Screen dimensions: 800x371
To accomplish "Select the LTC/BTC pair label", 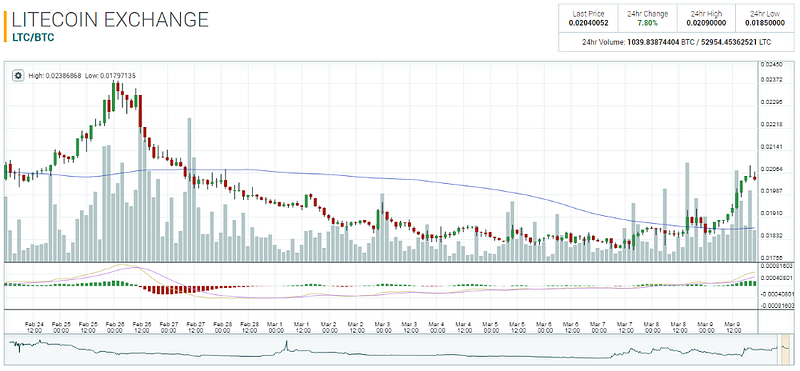I will pos(33,37).
